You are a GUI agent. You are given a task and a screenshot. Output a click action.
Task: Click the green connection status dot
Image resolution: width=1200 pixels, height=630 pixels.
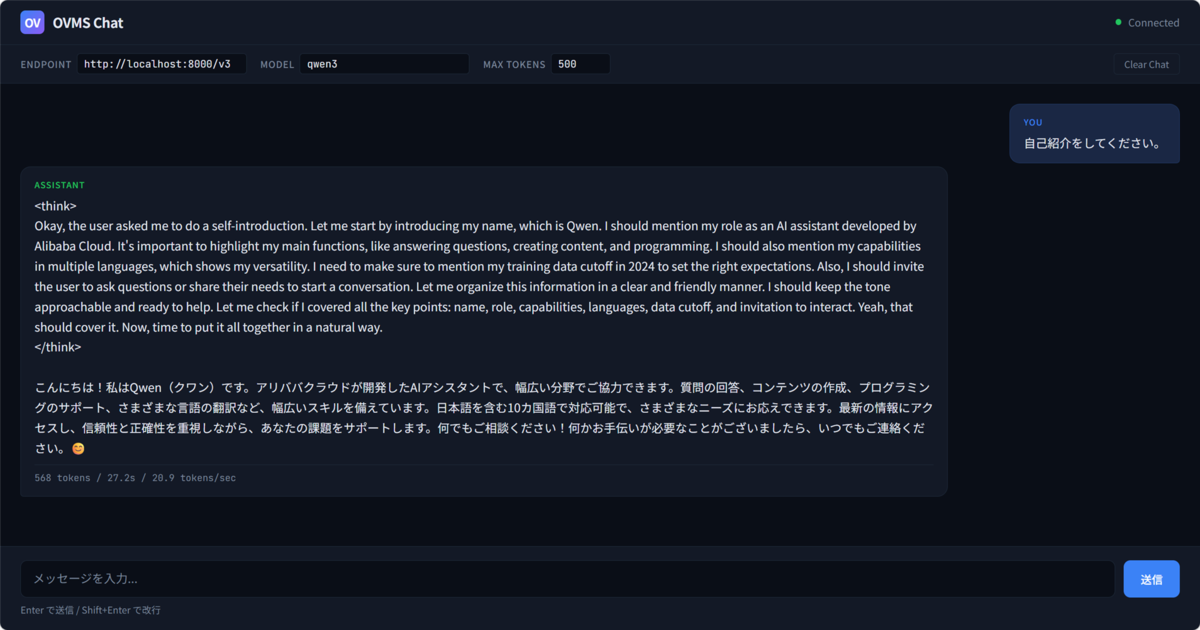[1119, 22]
